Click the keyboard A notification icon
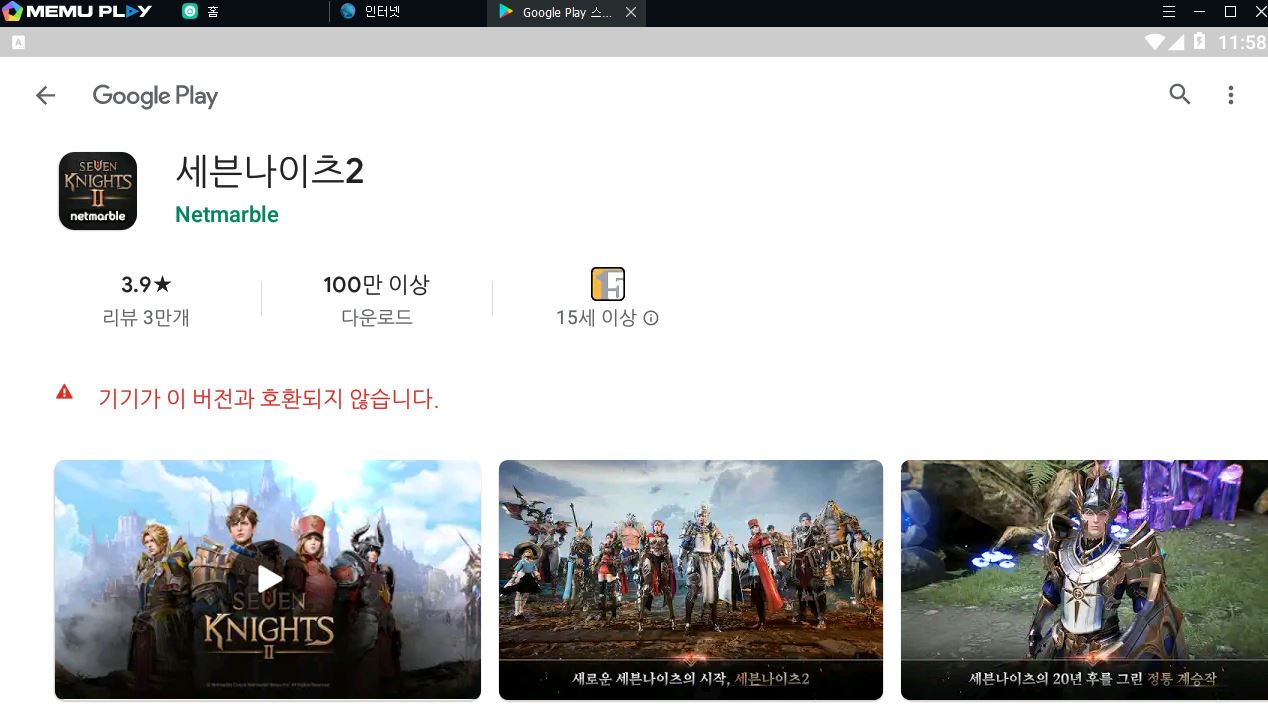The image size is (1268, 719). coord(18,42)
